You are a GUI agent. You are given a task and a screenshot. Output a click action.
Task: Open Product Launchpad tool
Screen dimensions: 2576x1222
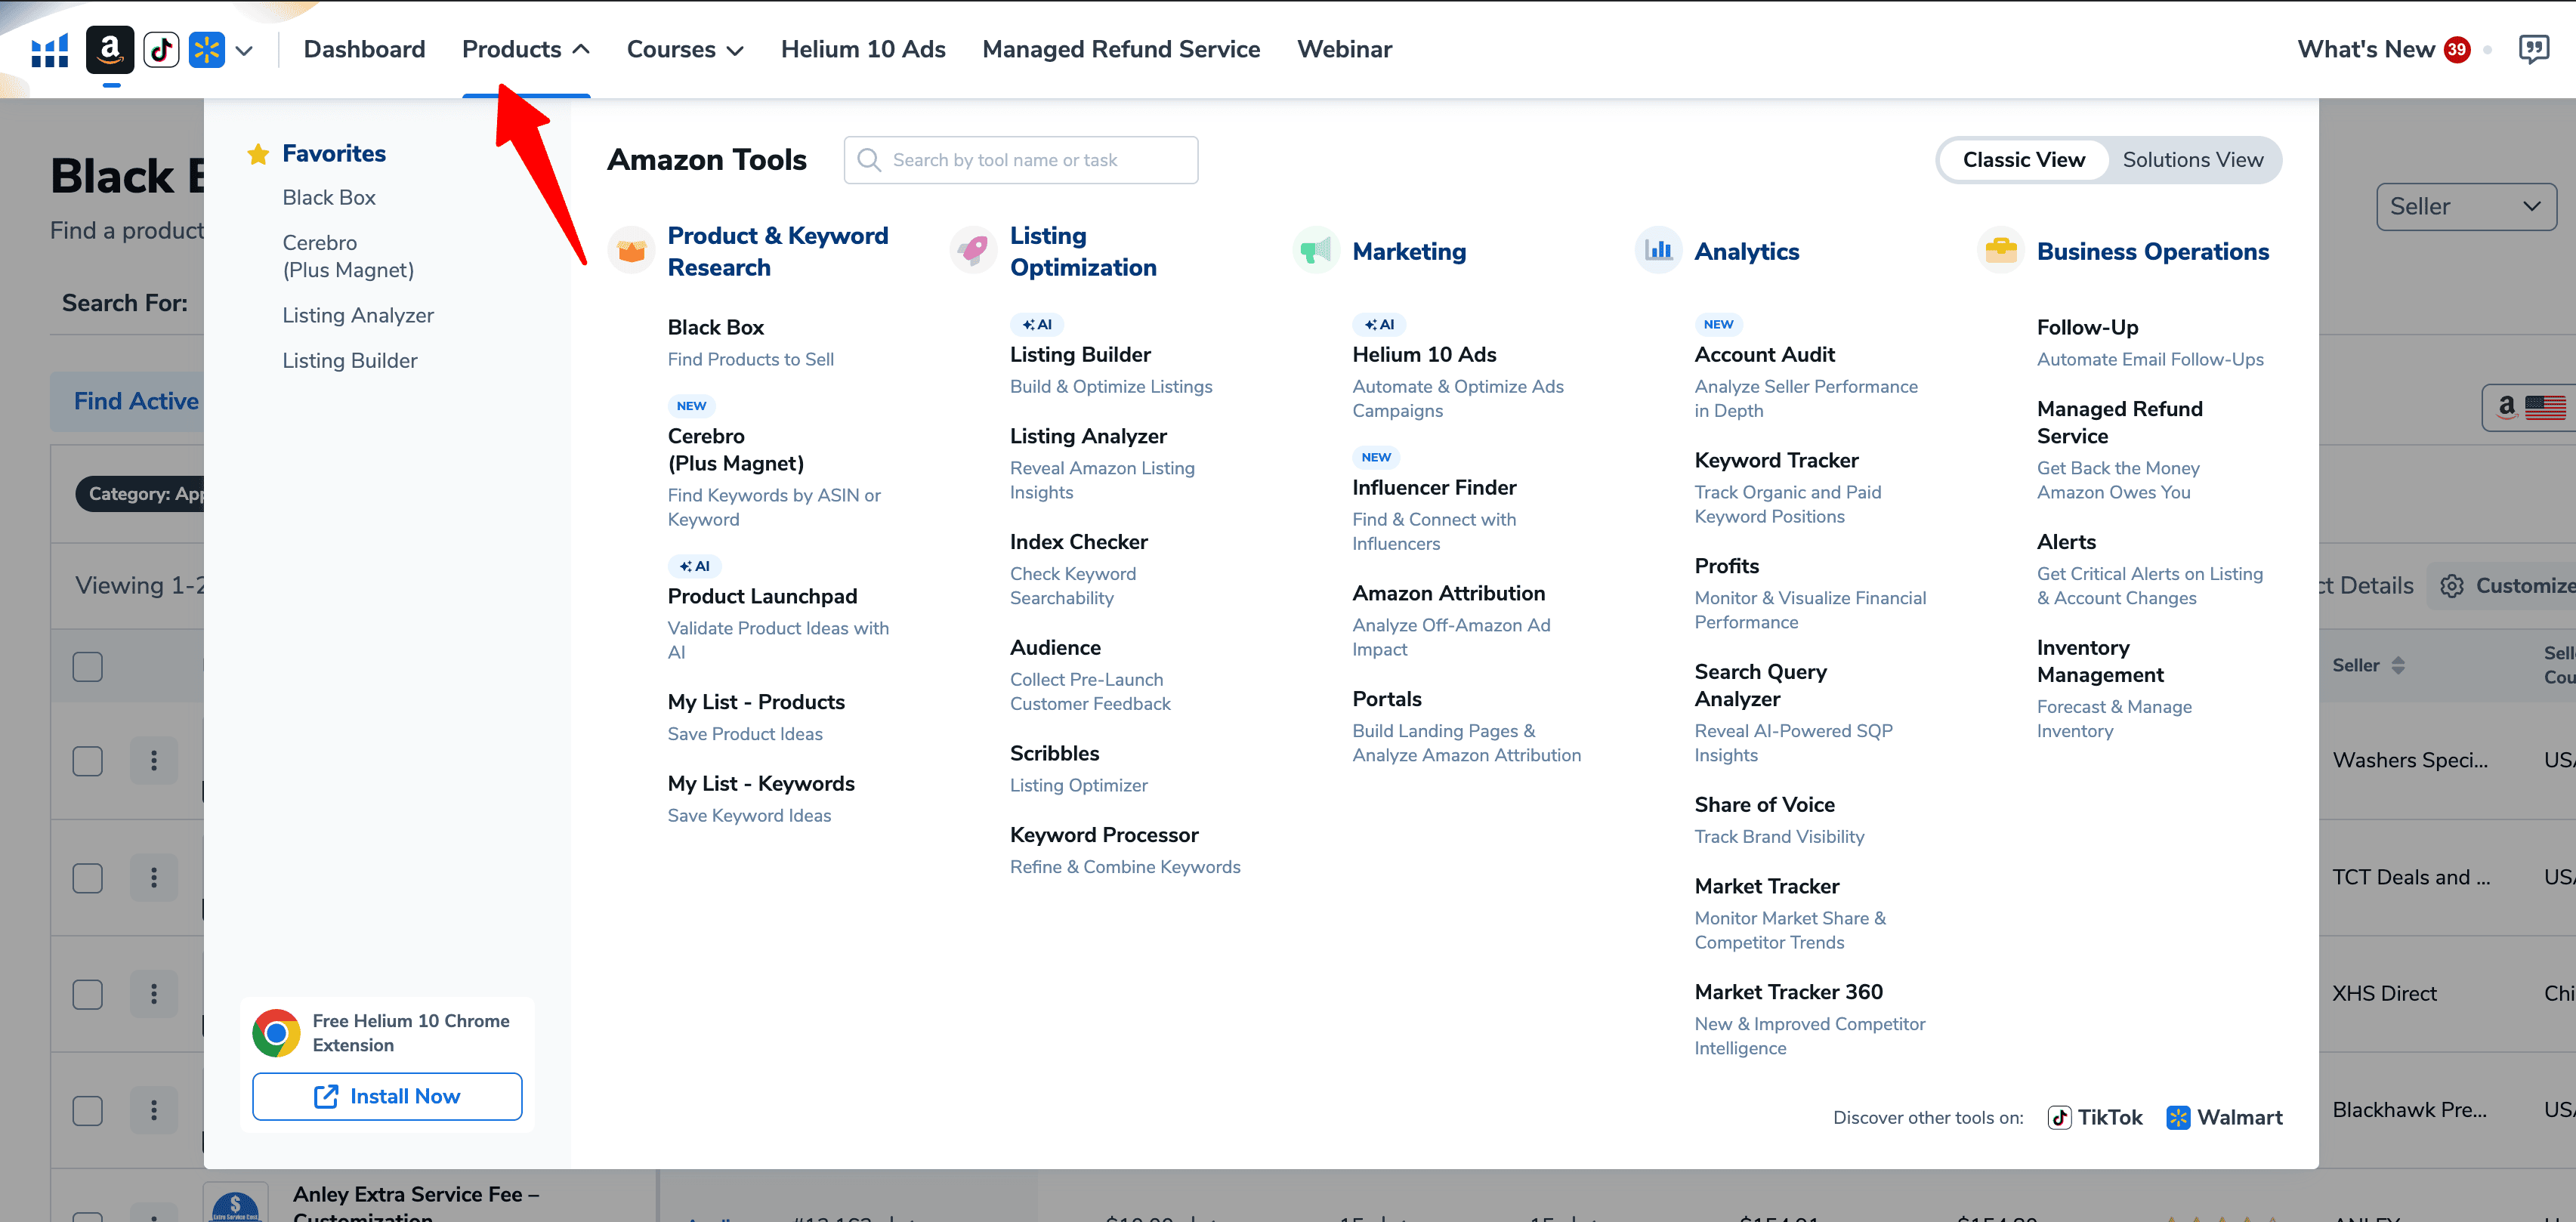coord(762,597)
